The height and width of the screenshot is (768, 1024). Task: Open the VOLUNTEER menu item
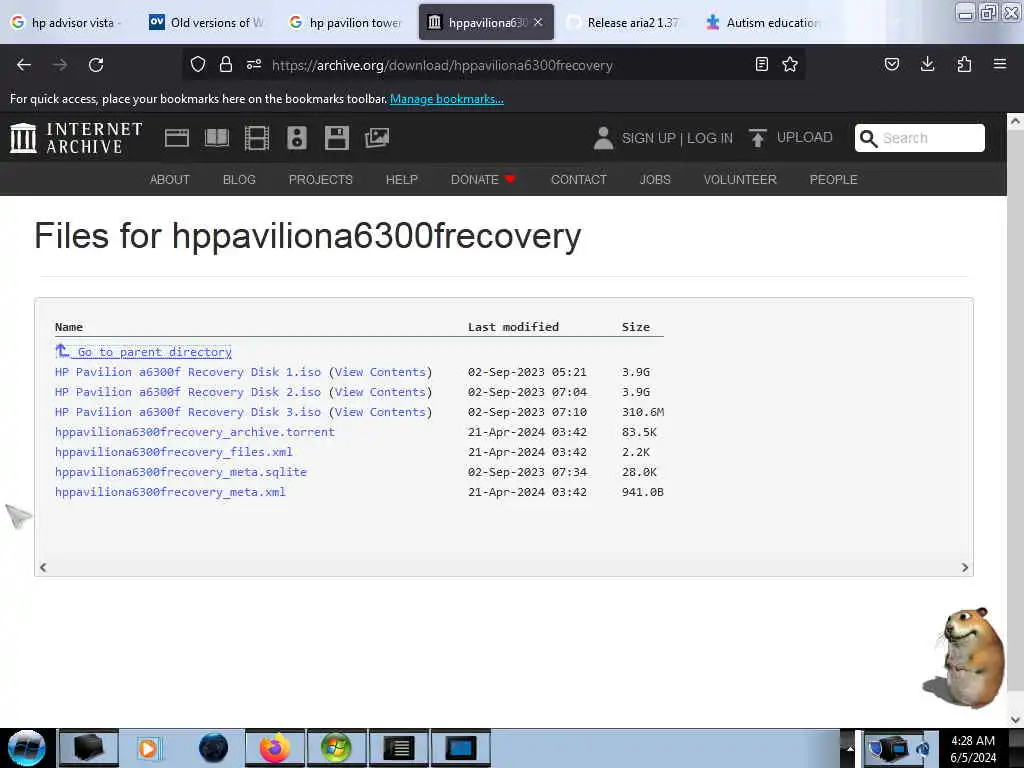click(x=740, y=180)
